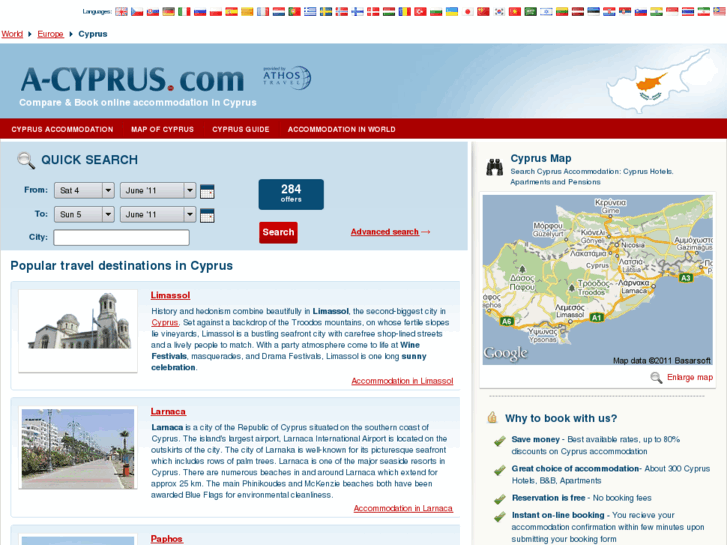This screenshot has height=545, width=727.
Task: Click the Athos Travel logo
Action: click(287, 77)
